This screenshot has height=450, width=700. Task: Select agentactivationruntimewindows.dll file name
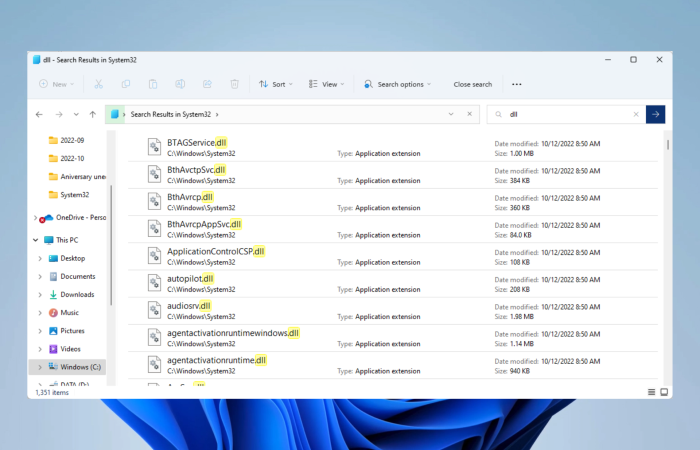click(x=233, y=333)
